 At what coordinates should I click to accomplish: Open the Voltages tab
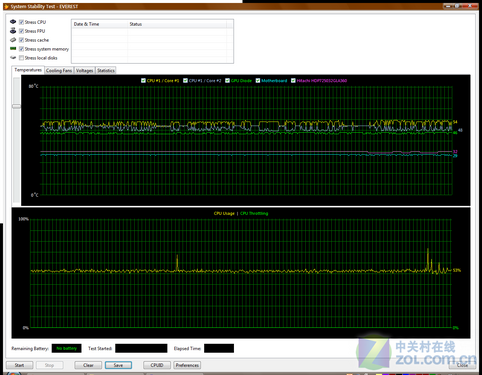[x=85, y=71]
